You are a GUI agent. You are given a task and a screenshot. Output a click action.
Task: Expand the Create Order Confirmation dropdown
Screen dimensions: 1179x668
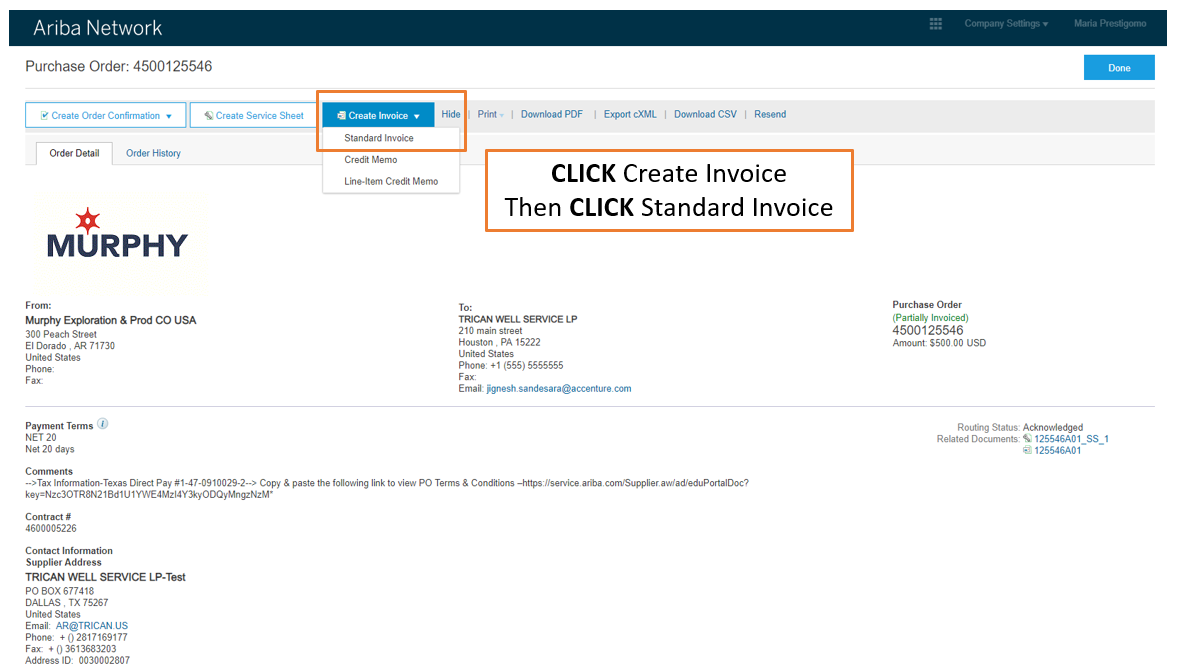click(106, 116)
